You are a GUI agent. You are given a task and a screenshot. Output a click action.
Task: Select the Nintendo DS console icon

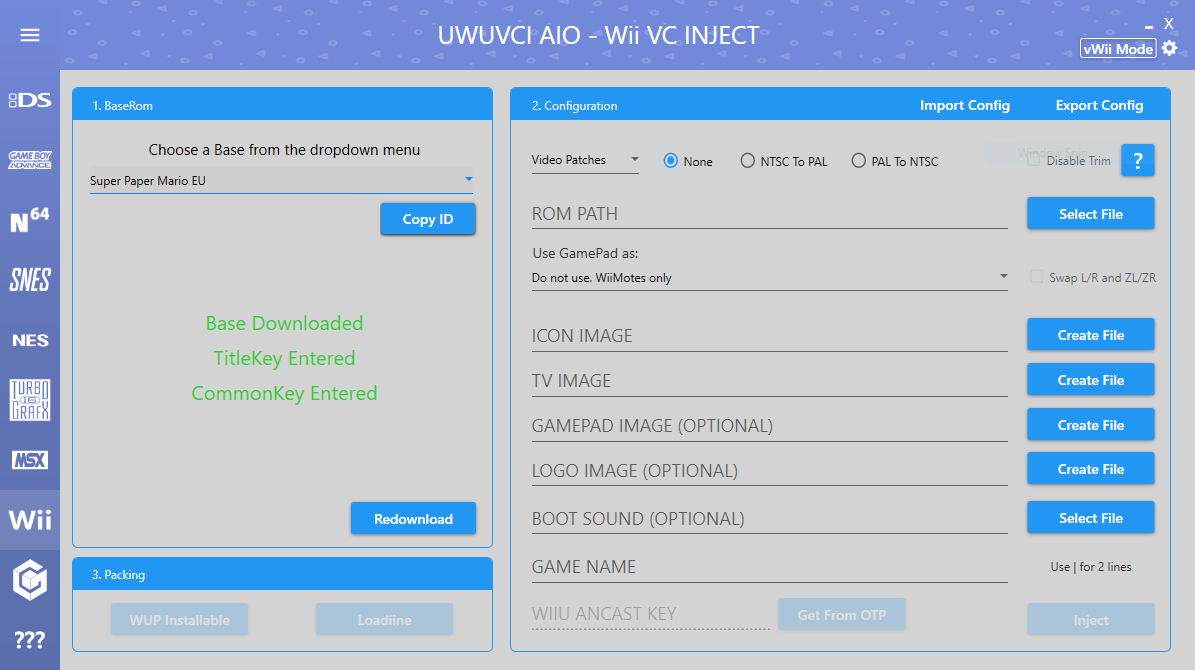pyautogui.click(x=30, y=100)
